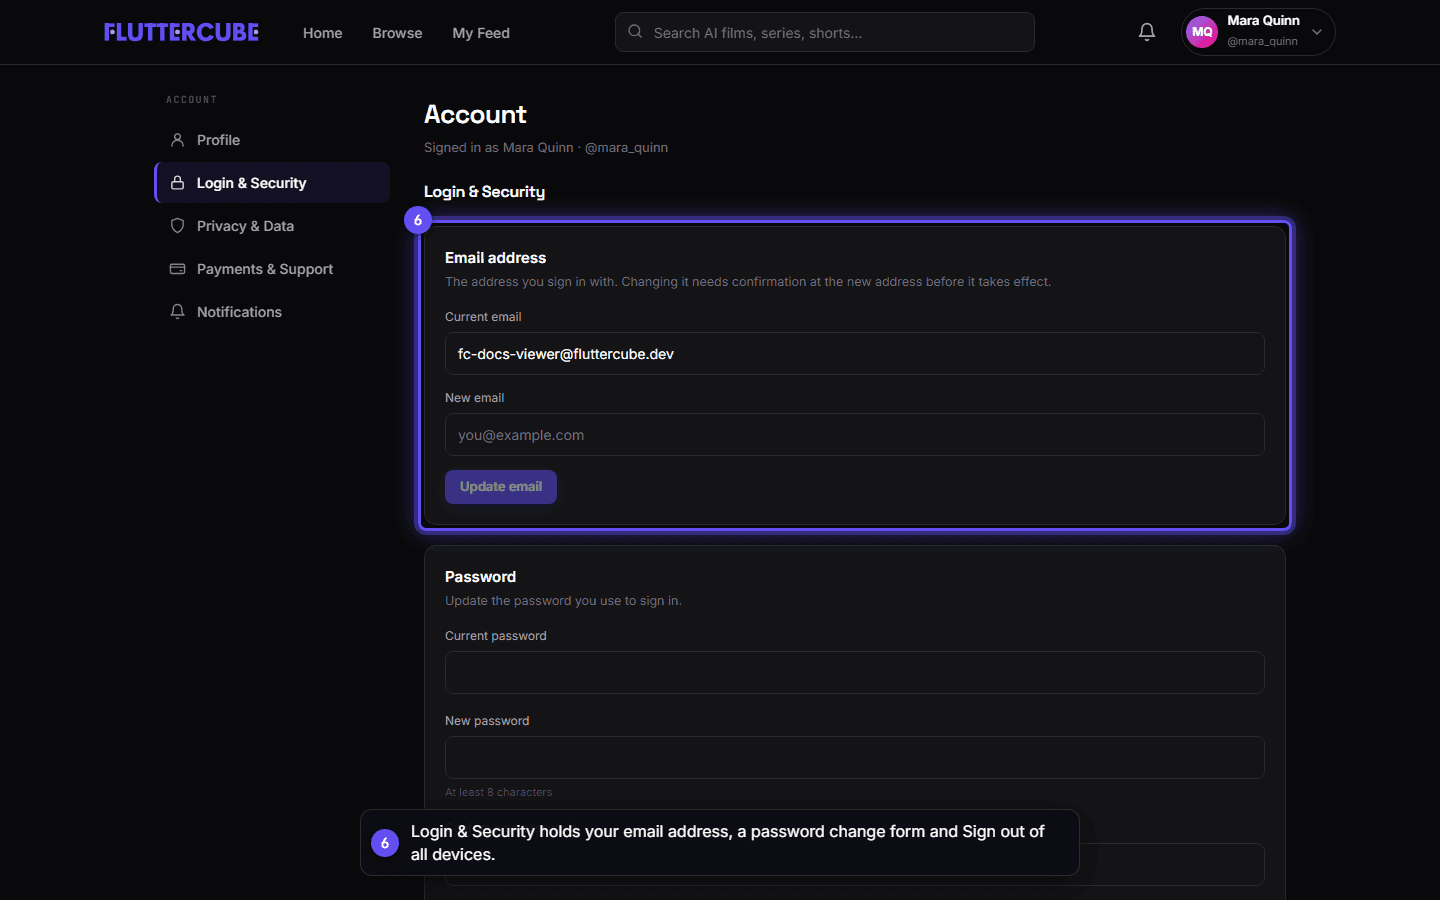Click the Current email field
Image resolution: width=1440 pixels, height=900 pixels.
coord(855,354)
